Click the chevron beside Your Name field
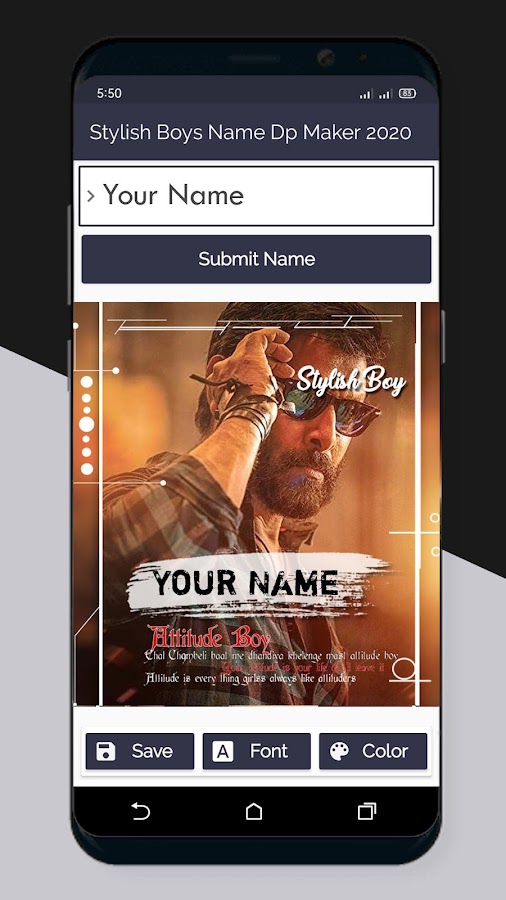The image size is (506, 900). 91,196
